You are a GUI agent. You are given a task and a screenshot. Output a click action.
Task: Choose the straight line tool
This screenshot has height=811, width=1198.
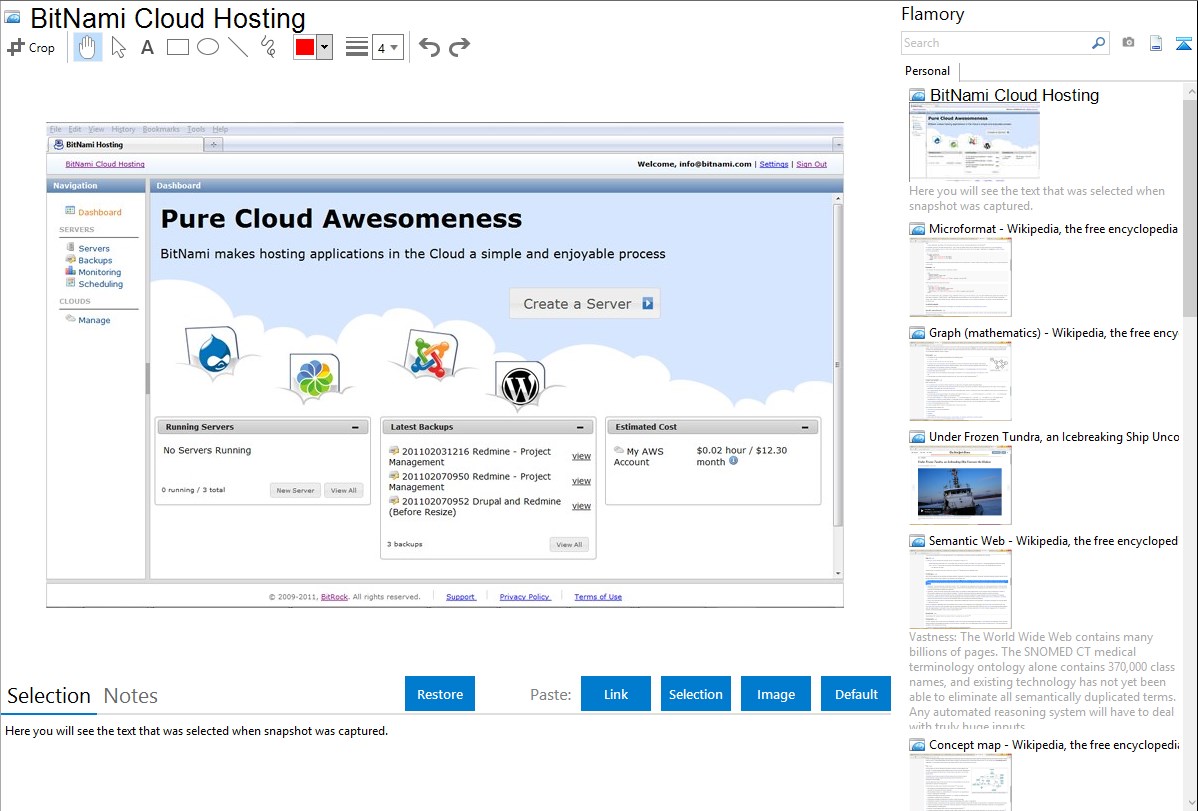pos(238,47)
